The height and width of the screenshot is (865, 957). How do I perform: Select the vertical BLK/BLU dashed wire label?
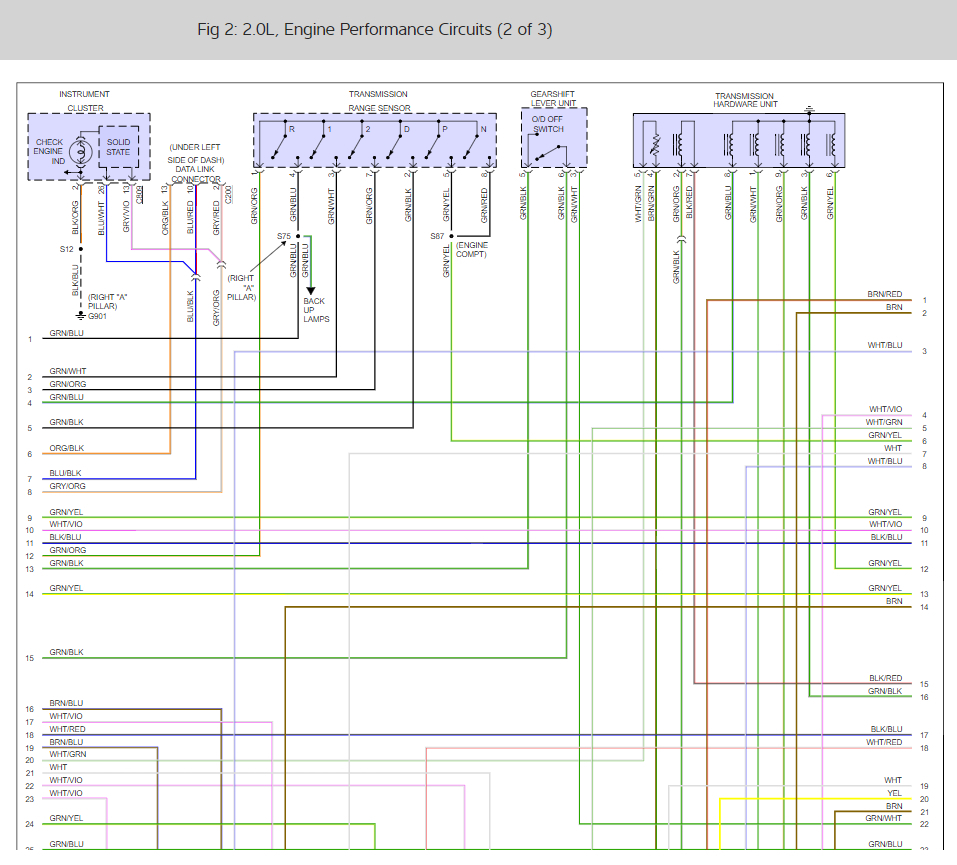[76, 280]
